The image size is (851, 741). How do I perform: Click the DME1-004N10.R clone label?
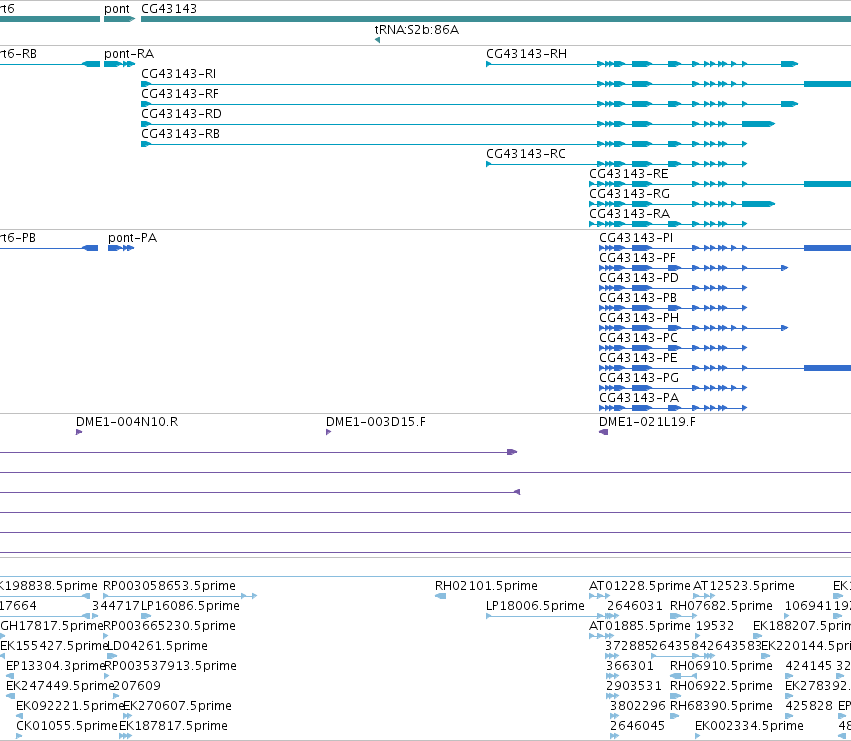pyautogui.click(x=127, y=422)
